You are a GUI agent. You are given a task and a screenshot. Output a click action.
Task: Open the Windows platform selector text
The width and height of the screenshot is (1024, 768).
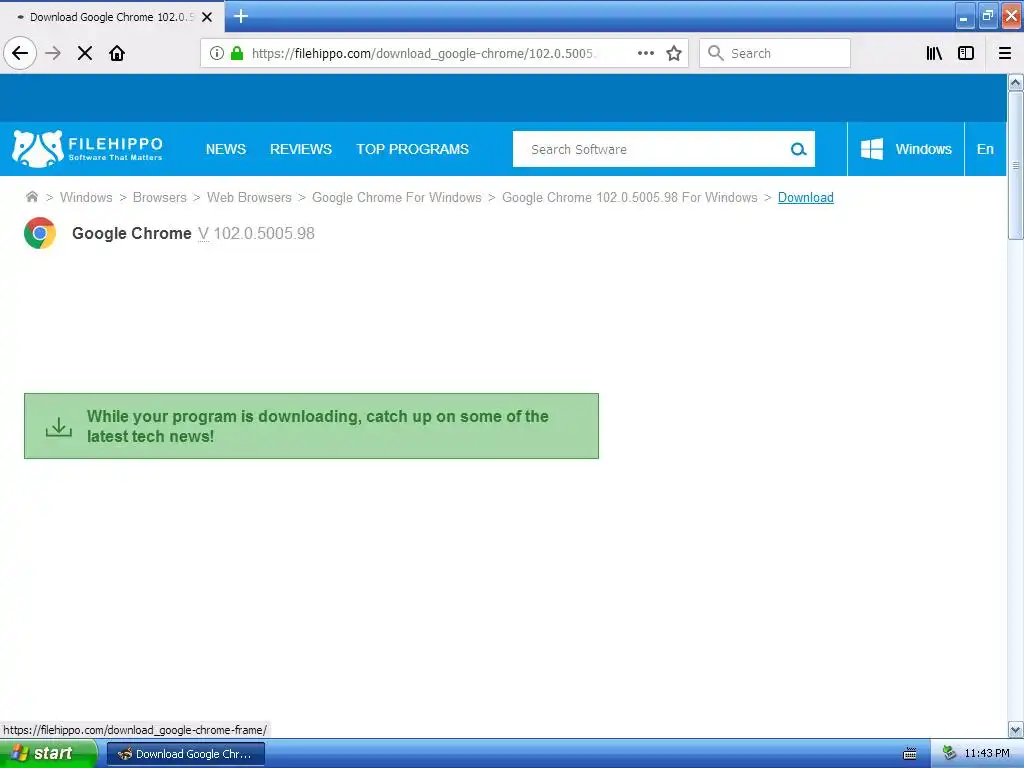pos(923,149)
